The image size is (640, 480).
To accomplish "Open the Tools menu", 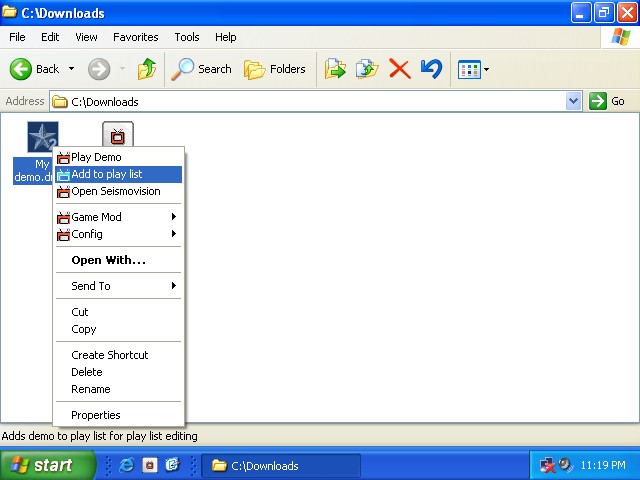I will [x=187, y=37].
